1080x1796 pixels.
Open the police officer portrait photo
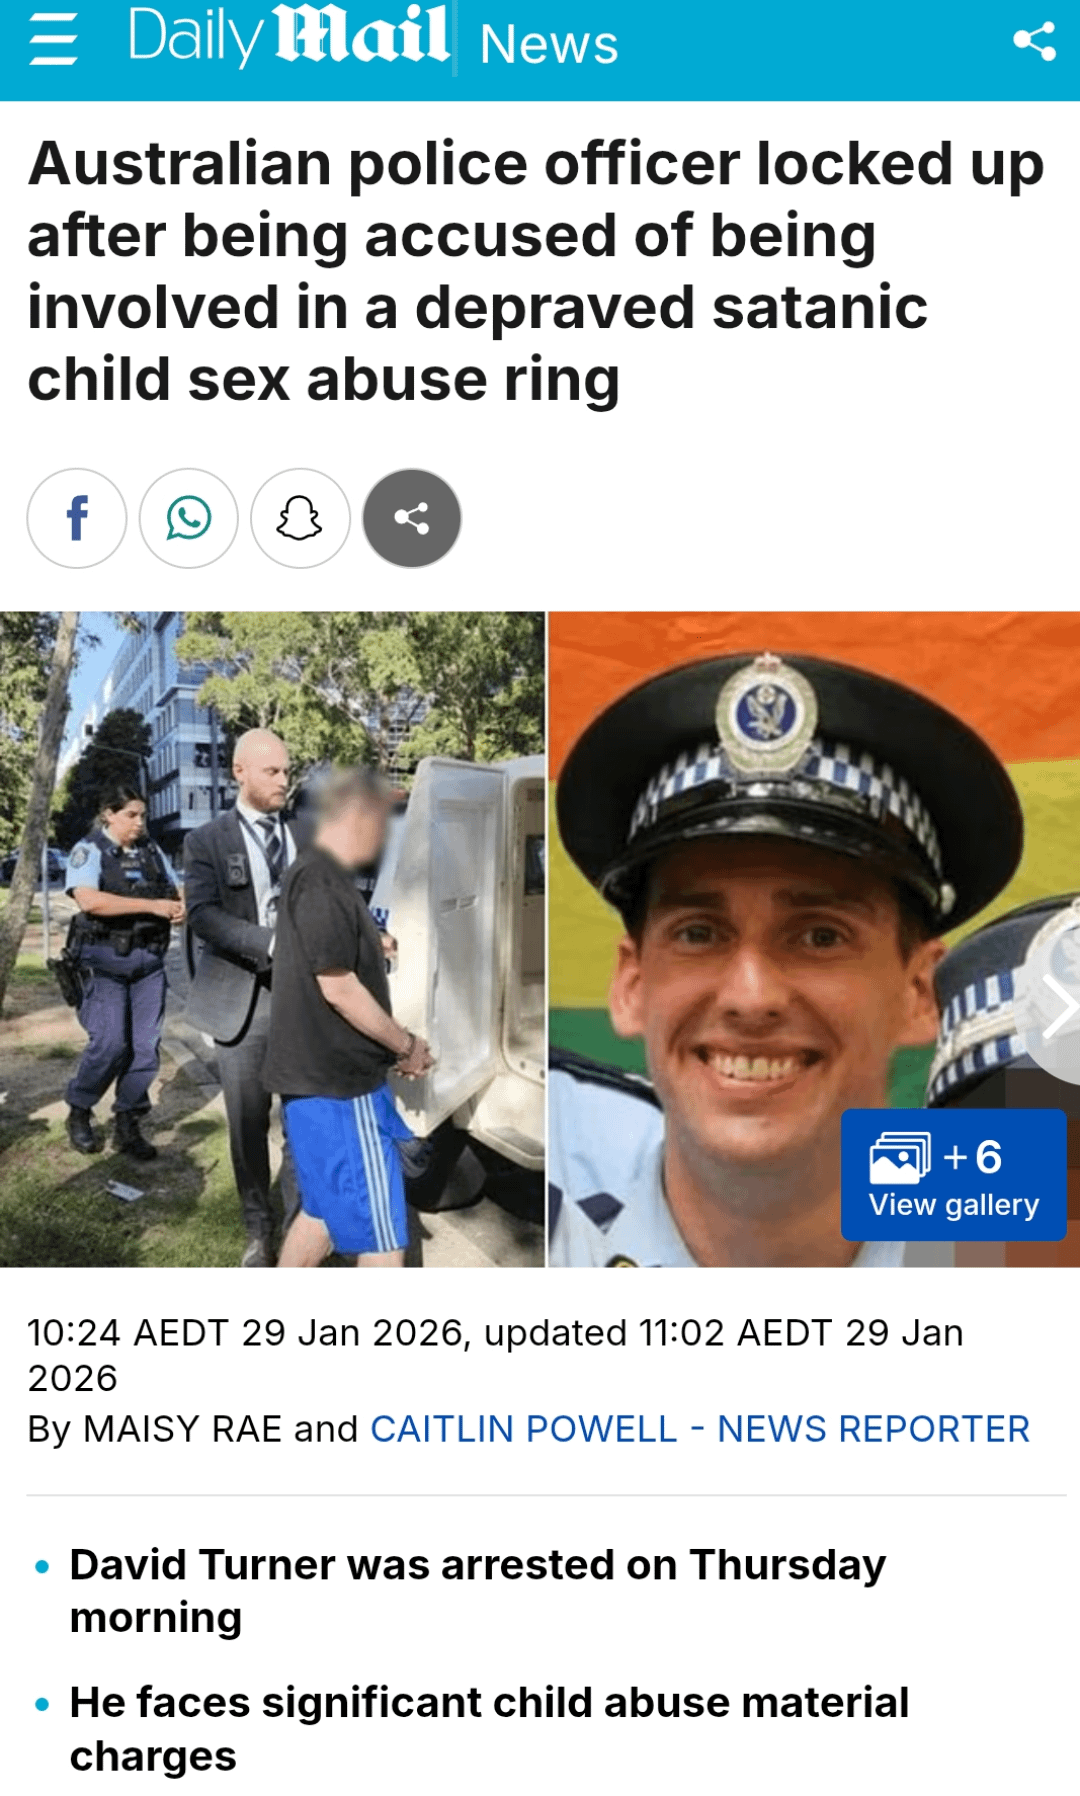tap(814, 939)
